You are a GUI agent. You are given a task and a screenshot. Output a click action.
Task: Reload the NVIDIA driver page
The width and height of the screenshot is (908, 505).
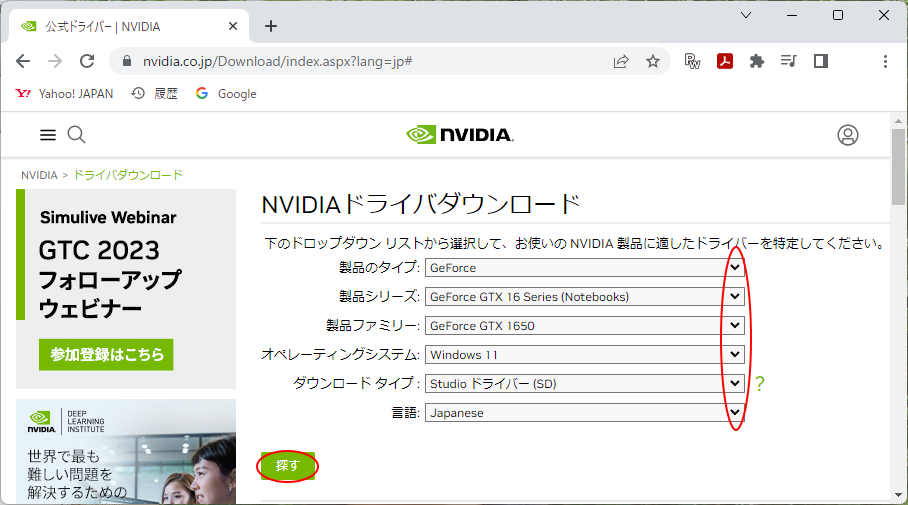pyautogui.click(x=87, y=61)
